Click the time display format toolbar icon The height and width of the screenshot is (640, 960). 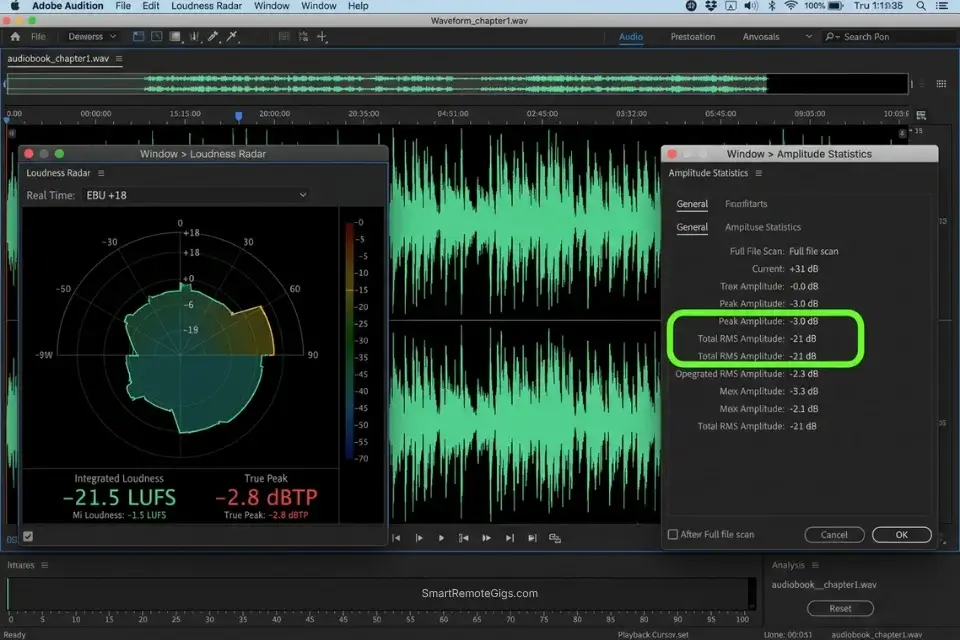pos(303,37)
